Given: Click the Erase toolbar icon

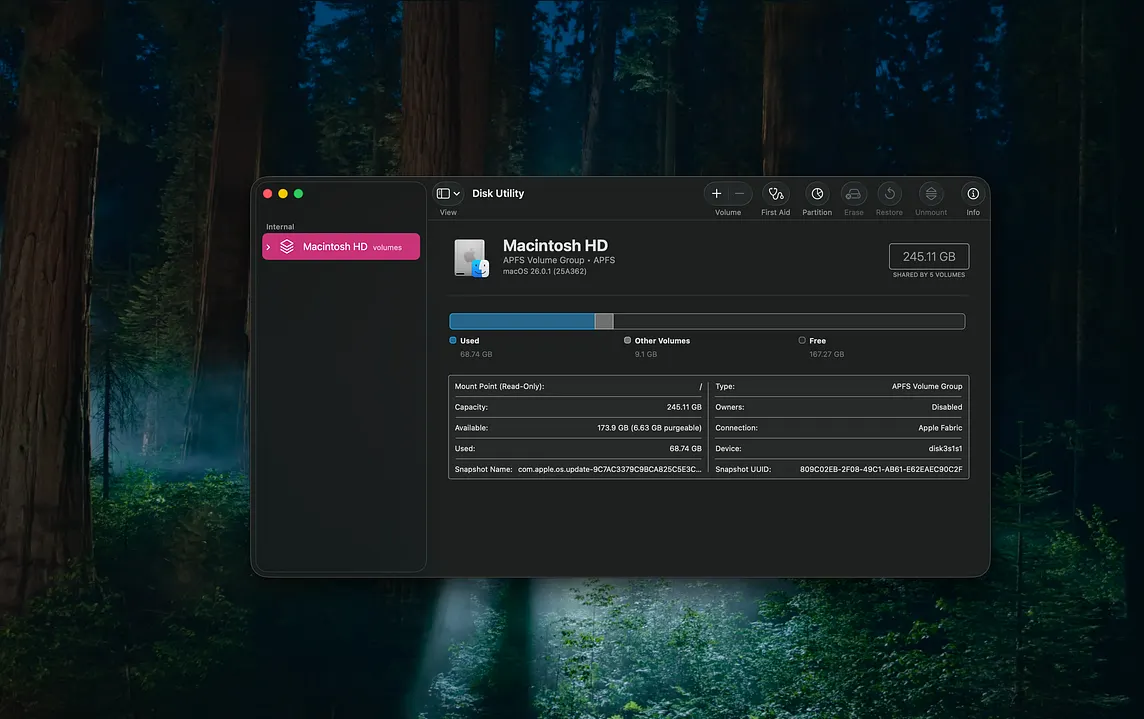Looking at the screenshot, I should 853,193.
